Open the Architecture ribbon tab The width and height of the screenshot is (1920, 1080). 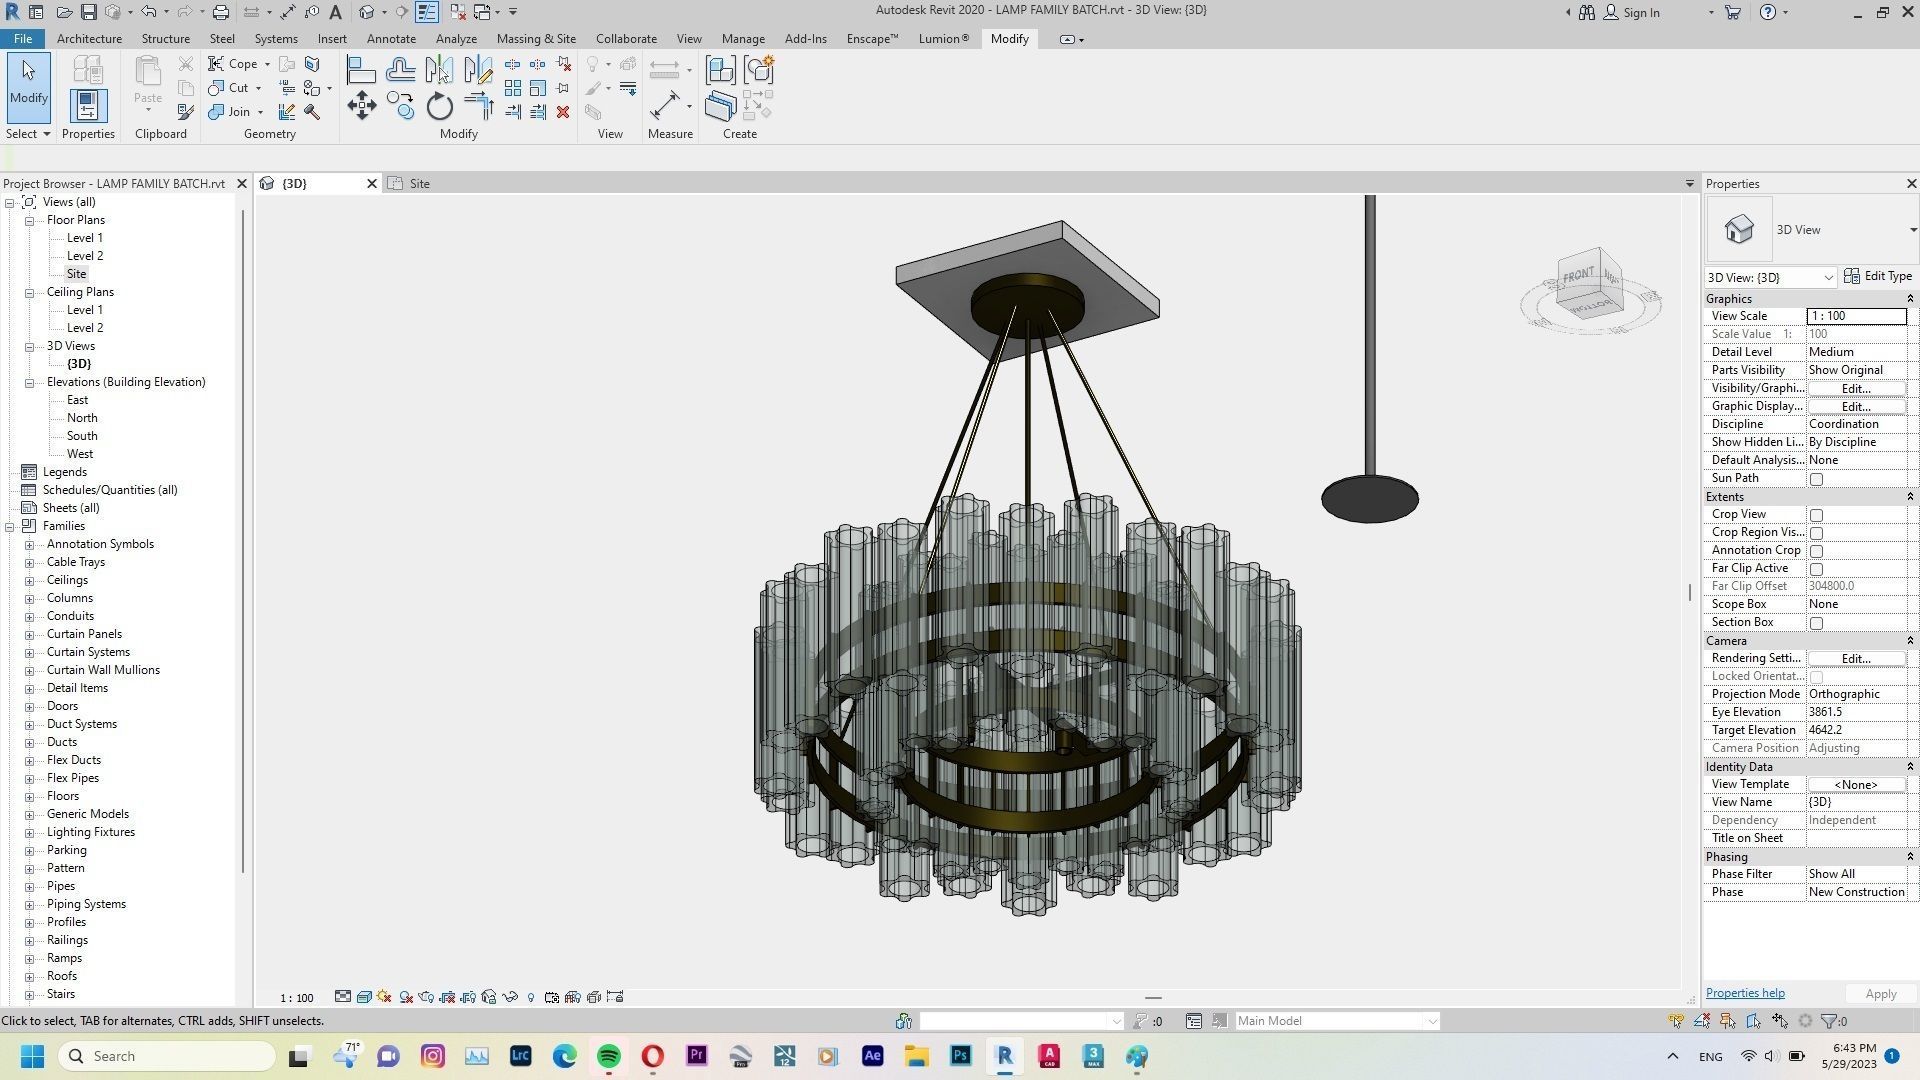[89, 39]
